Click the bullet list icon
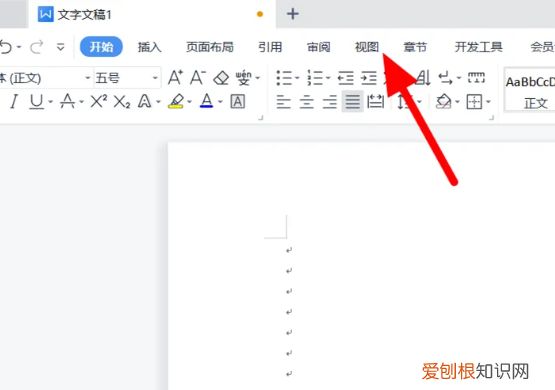 284,78
